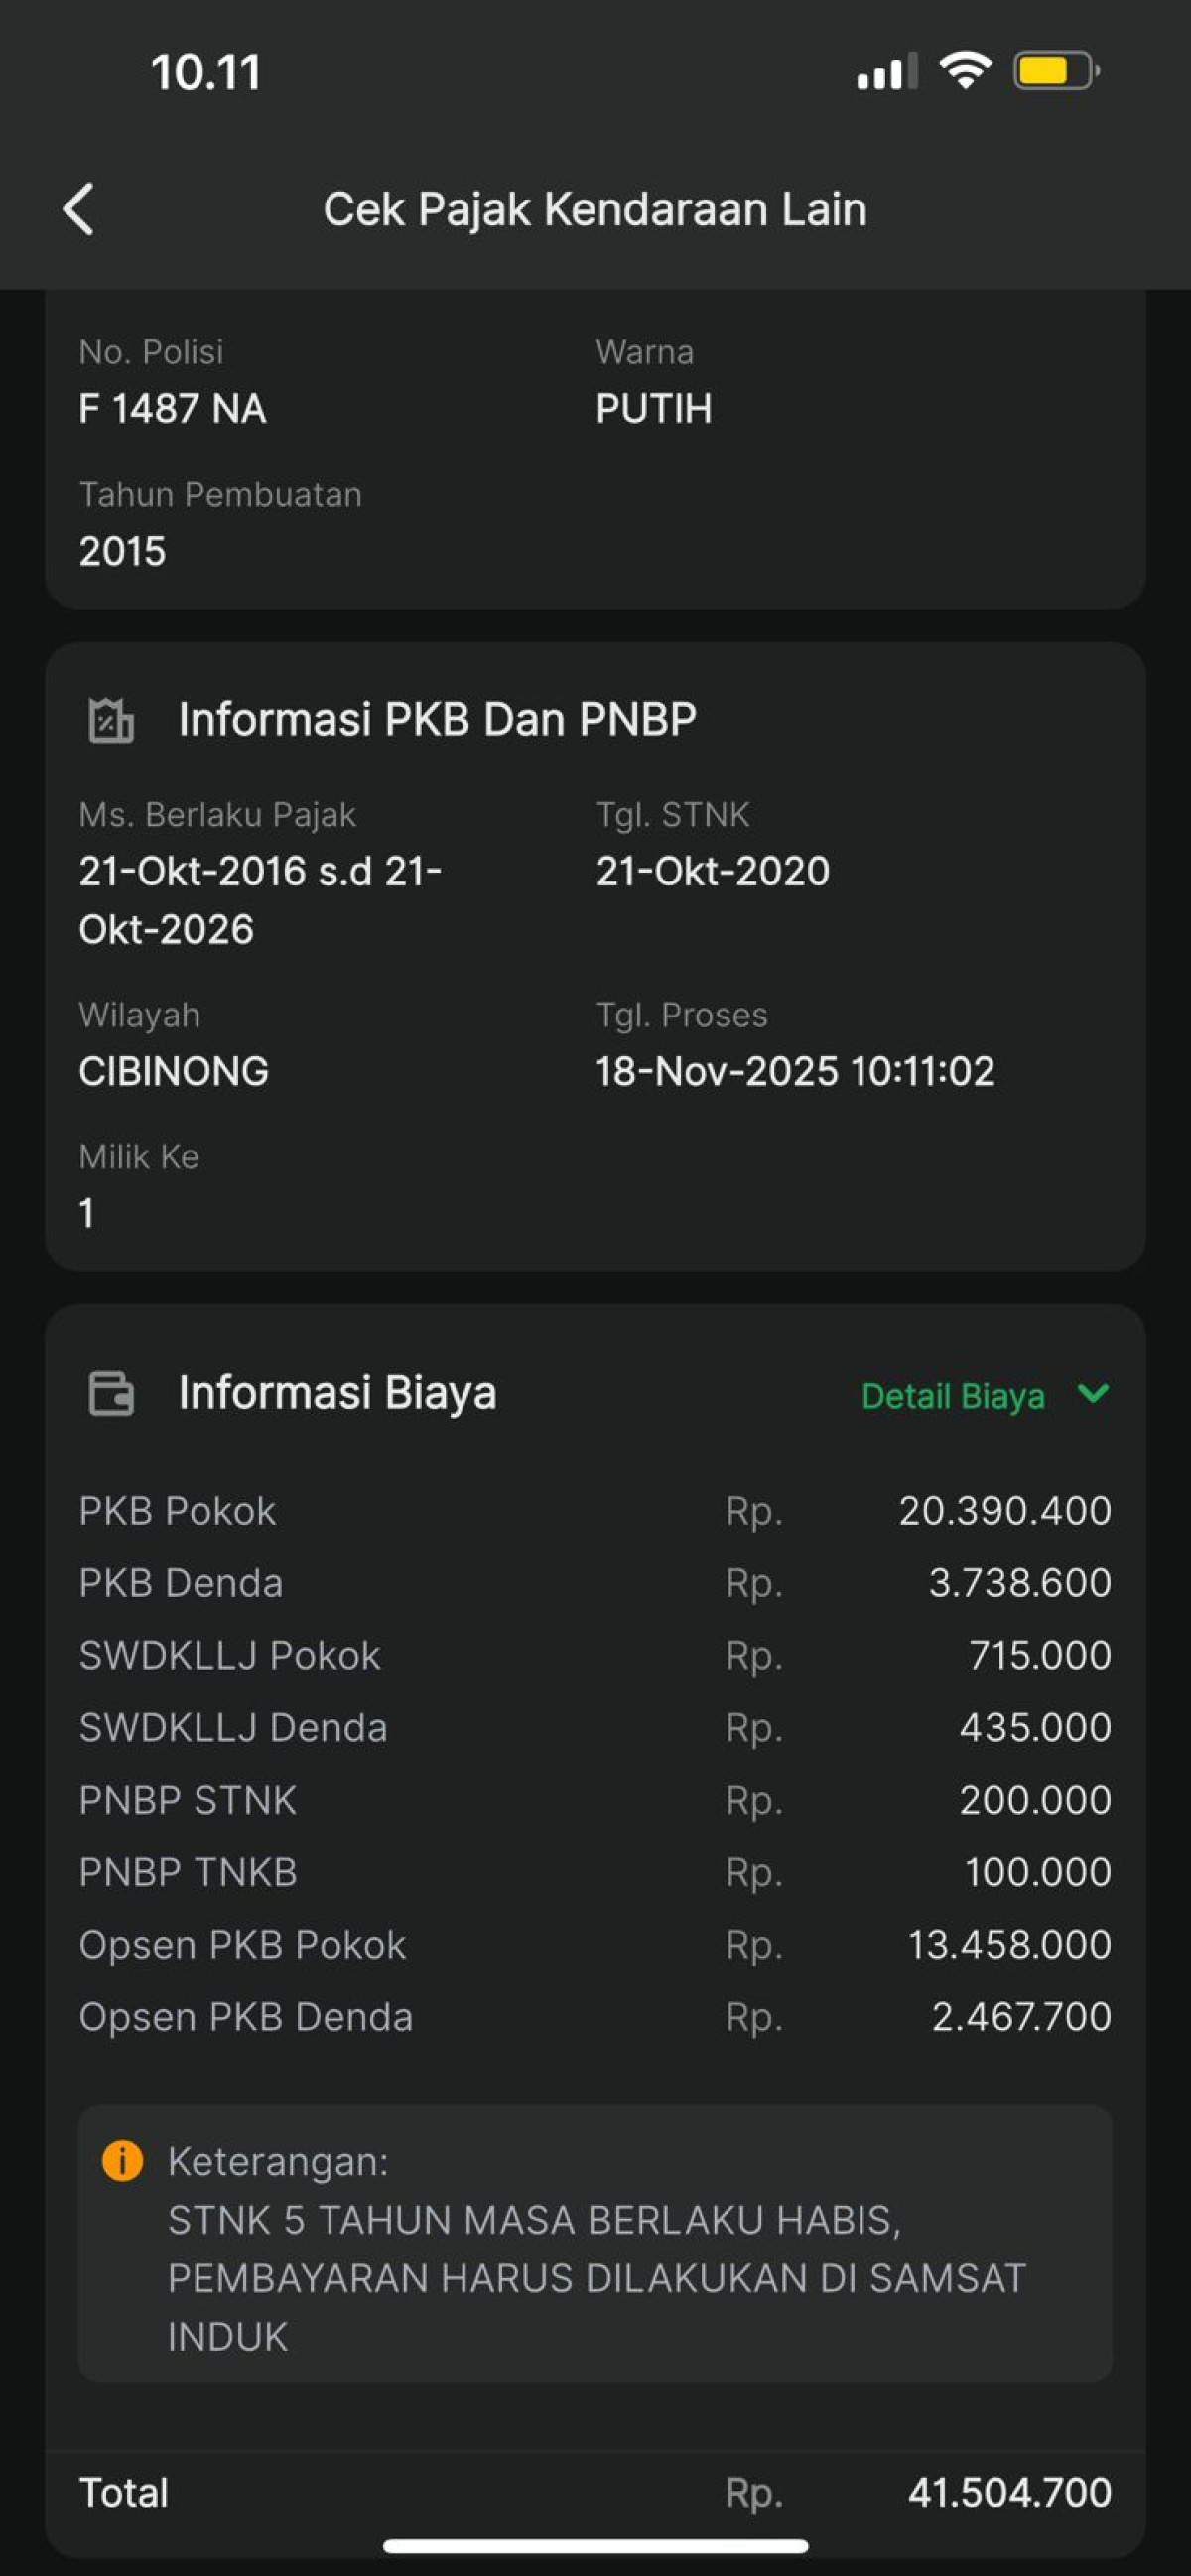
Task: Select the license plate F 1487 NA
Action: click(173, 409)
